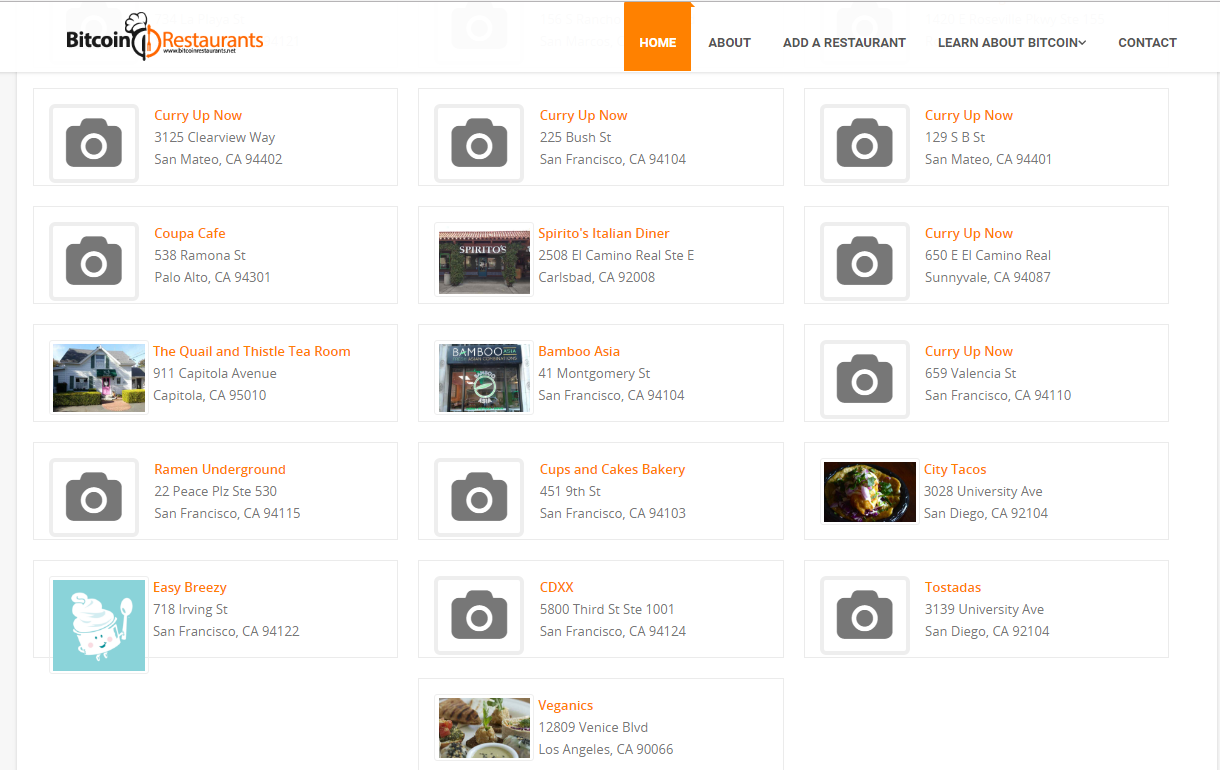Open Quail and Thistle Tea Room photo

[x=99, y=378]
